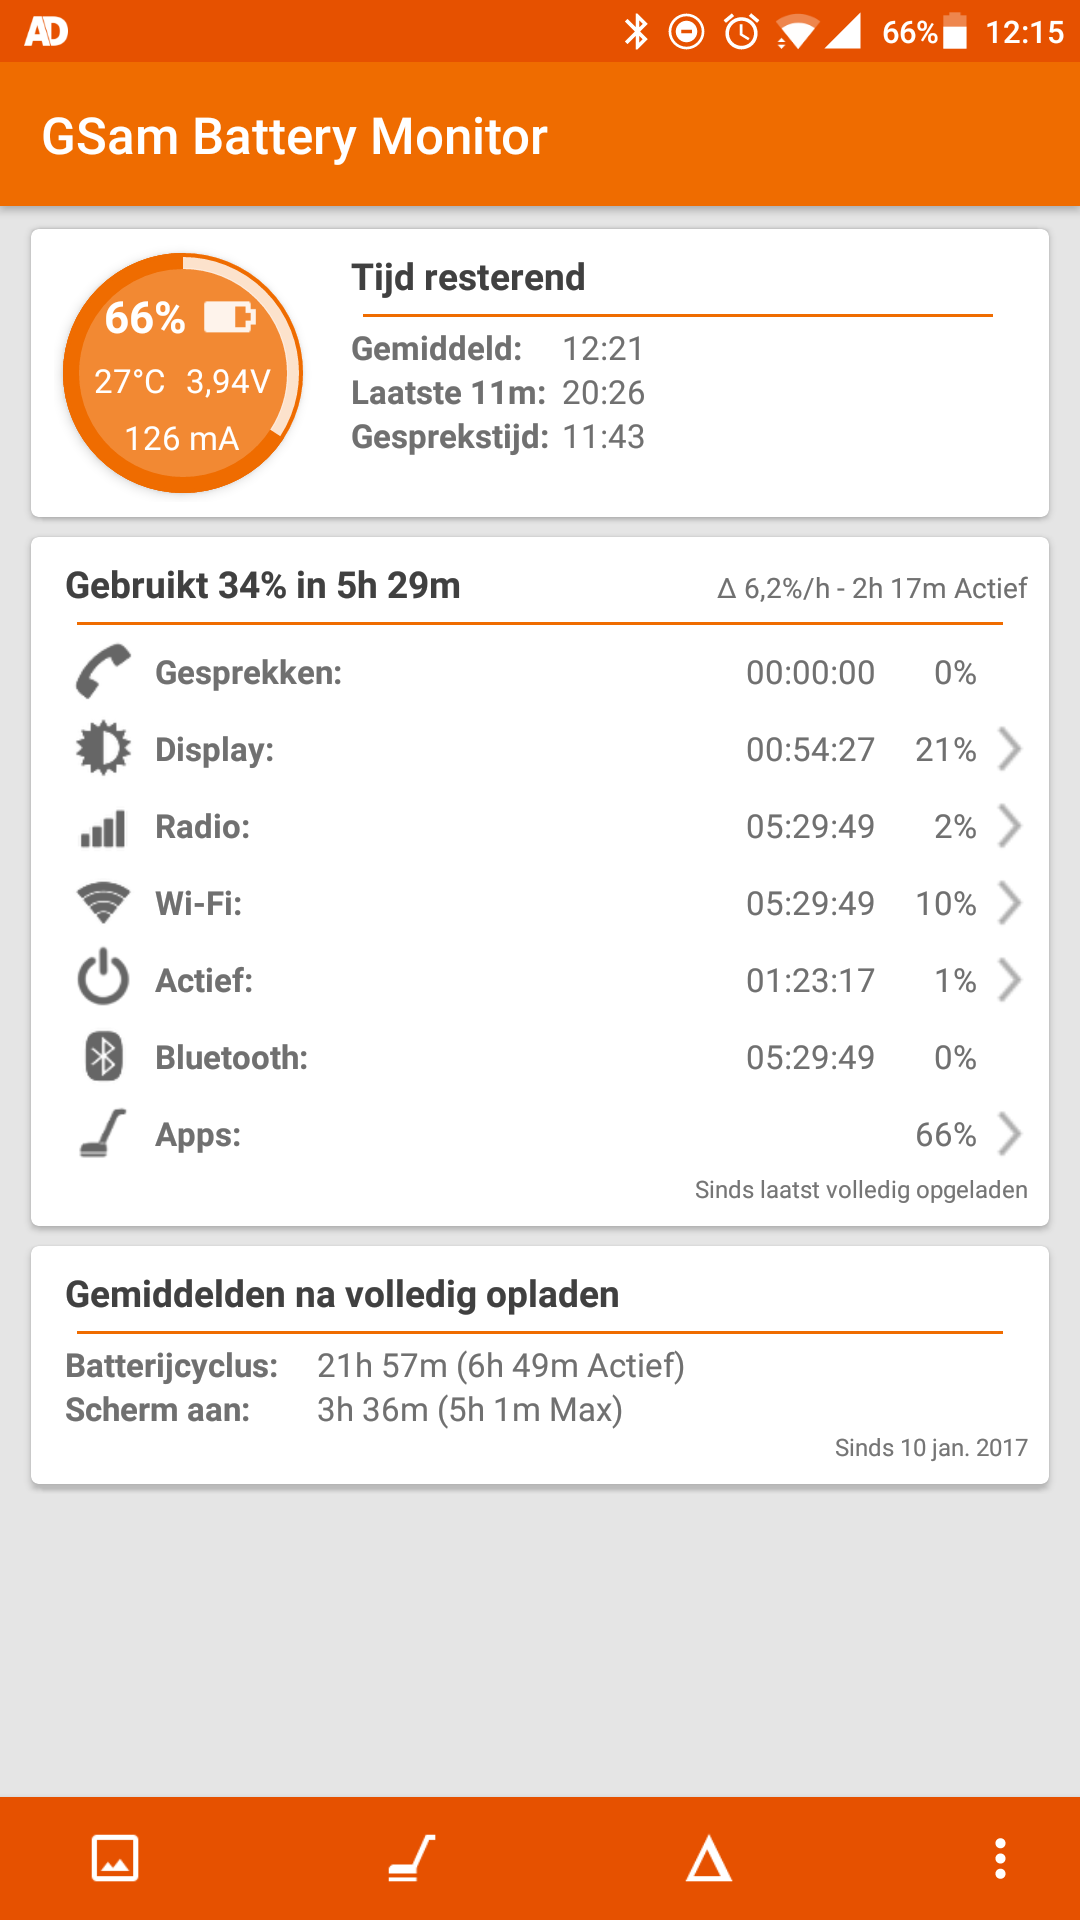Expand Radio usage details chevron
The image size is (1080, 1920).
pyautogui.click(x=1010, y=826)
